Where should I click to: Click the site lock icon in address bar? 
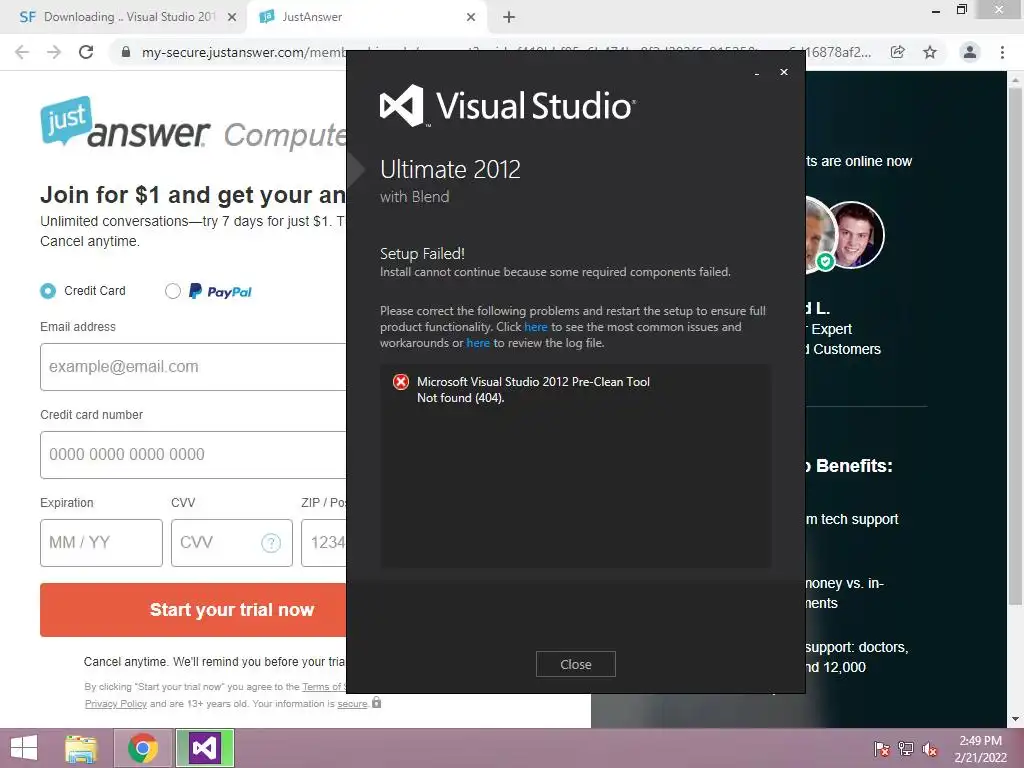pyautogui.click(x=126, y=52)
